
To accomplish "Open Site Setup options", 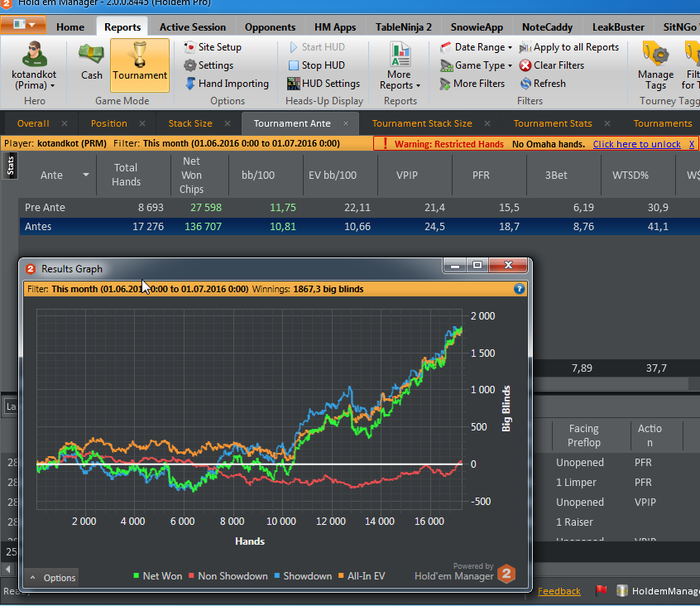I will pyautogui.click(x=213, y=47).
